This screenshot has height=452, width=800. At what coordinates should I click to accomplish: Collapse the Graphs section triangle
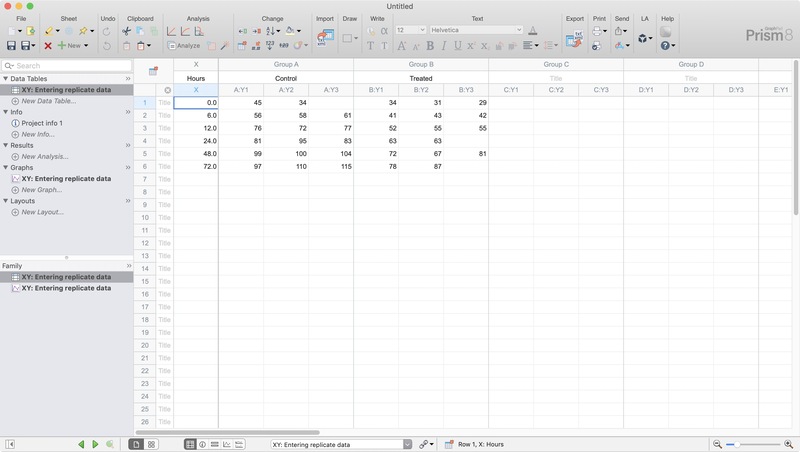tap(6, 167)
